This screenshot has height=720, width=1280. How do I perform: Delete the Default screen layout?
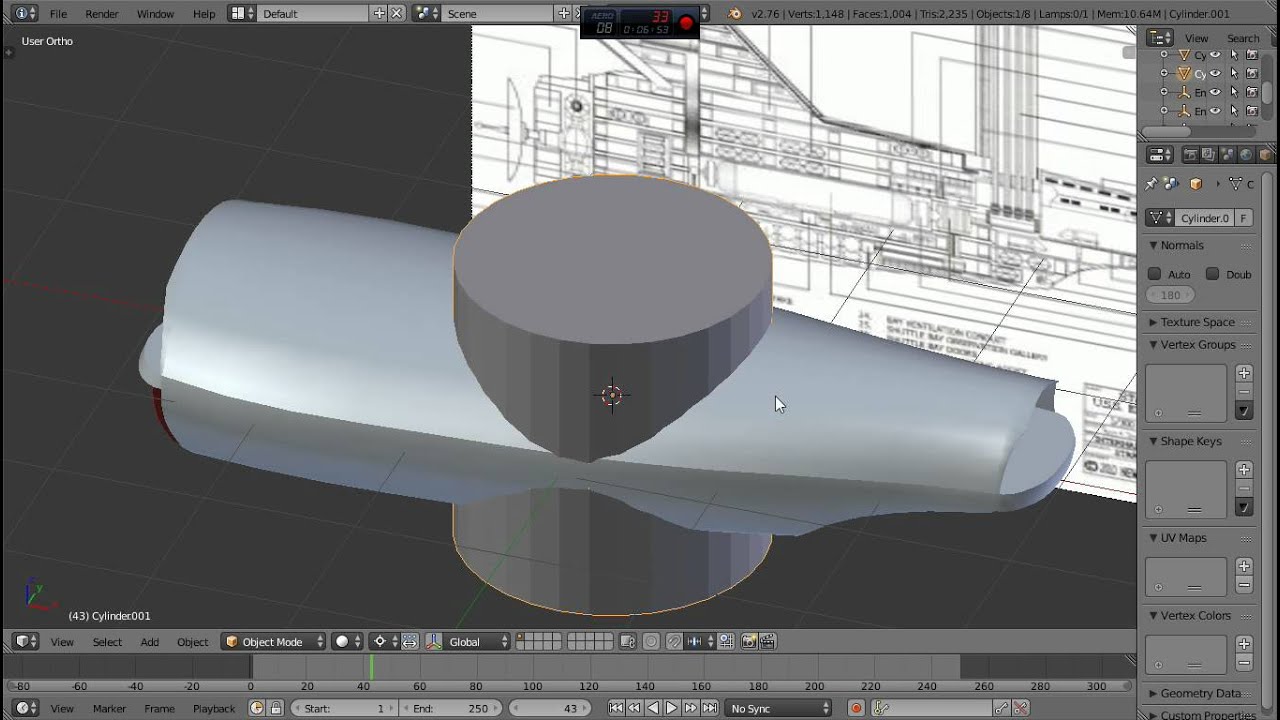[397, 14]
